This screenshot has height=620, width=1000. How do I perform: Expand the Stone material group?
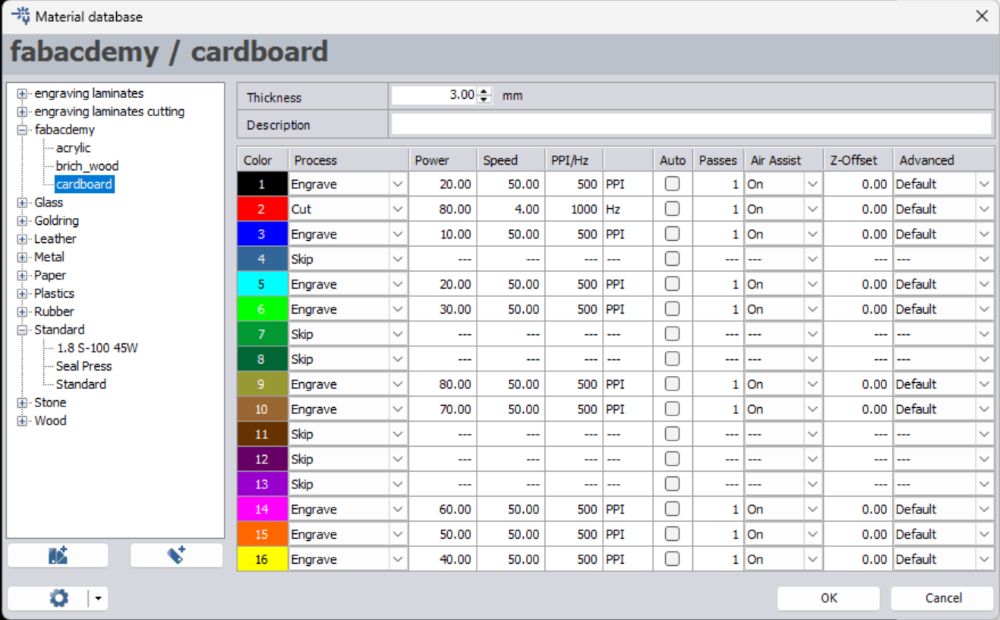[22, 403]
